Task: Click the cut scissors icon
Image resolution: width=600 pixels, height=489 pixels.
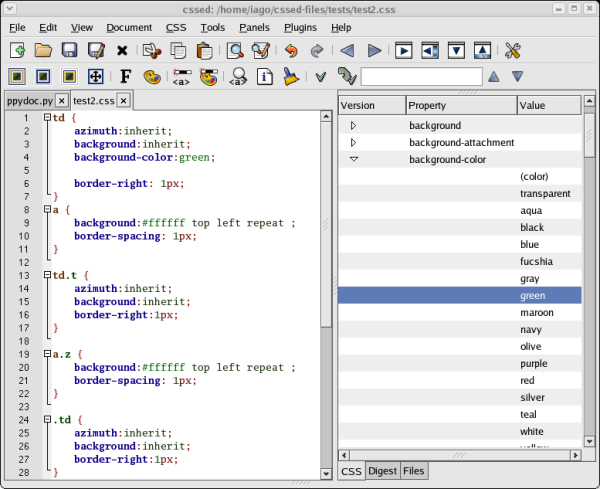Action: [x=152, y=50]
